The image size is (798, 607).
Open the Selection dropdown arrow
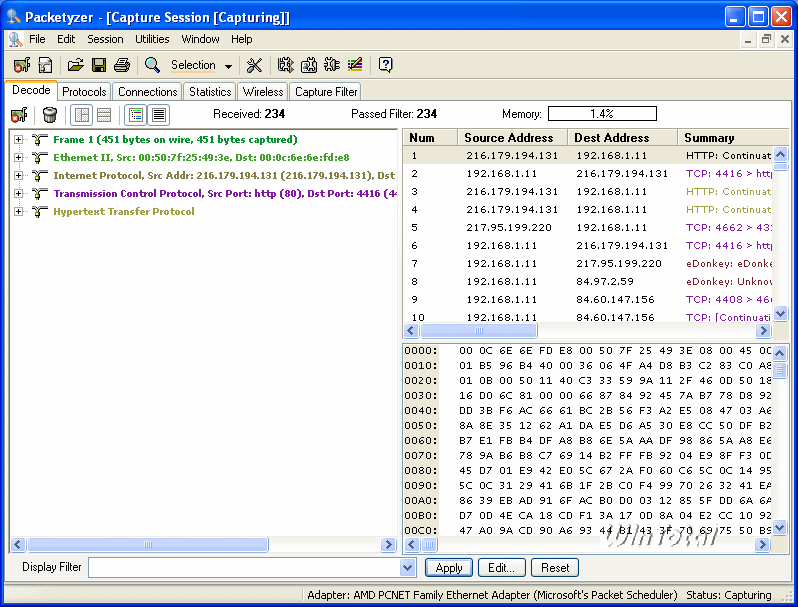pyautogui.click(x=228, y=67)
